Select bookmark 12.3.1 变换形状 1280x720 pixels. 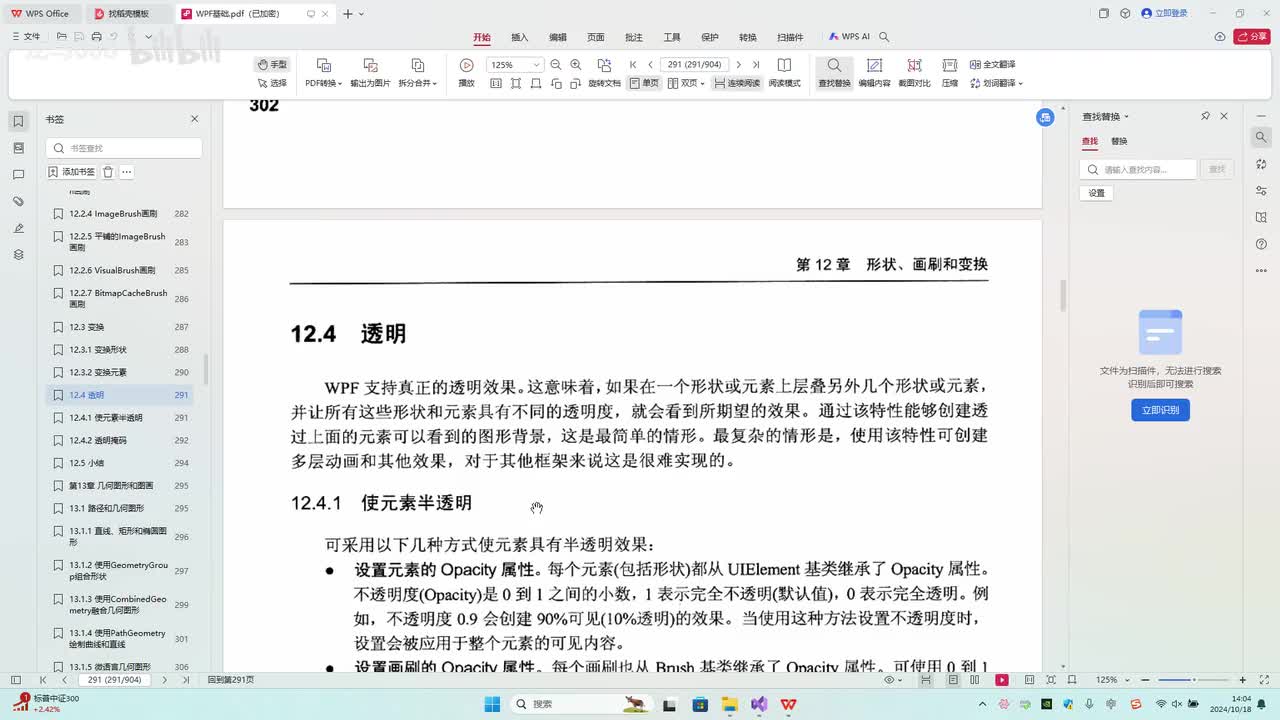(120, 350)
